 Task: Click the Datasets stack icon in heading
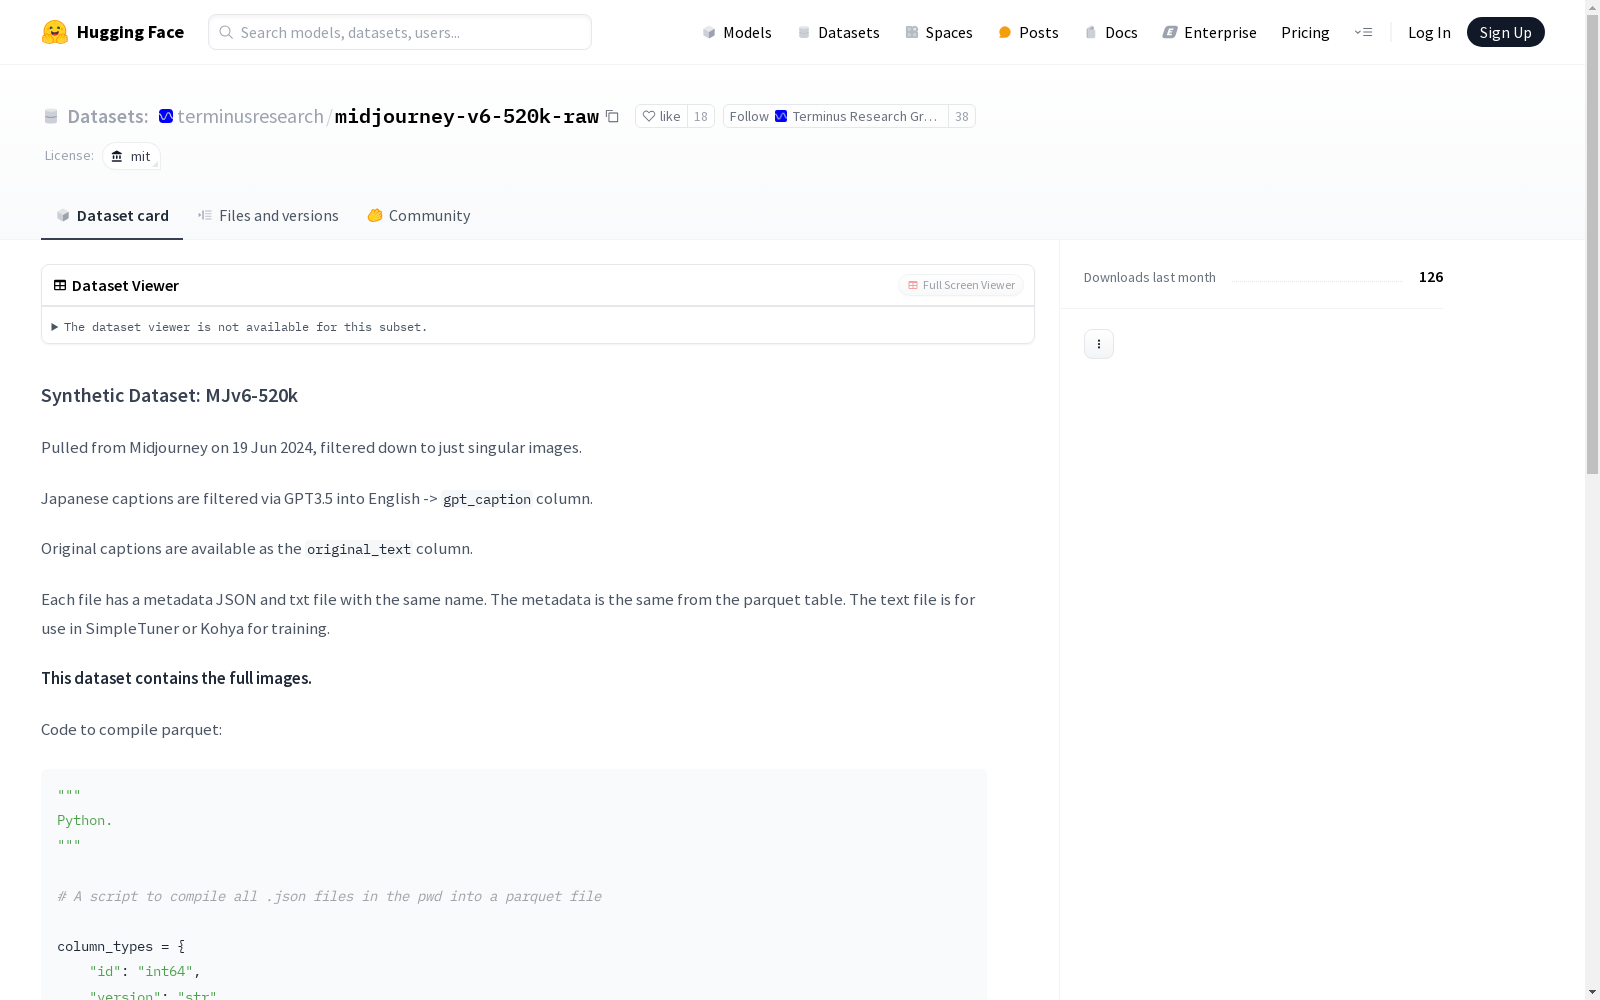tap(51, 117)
